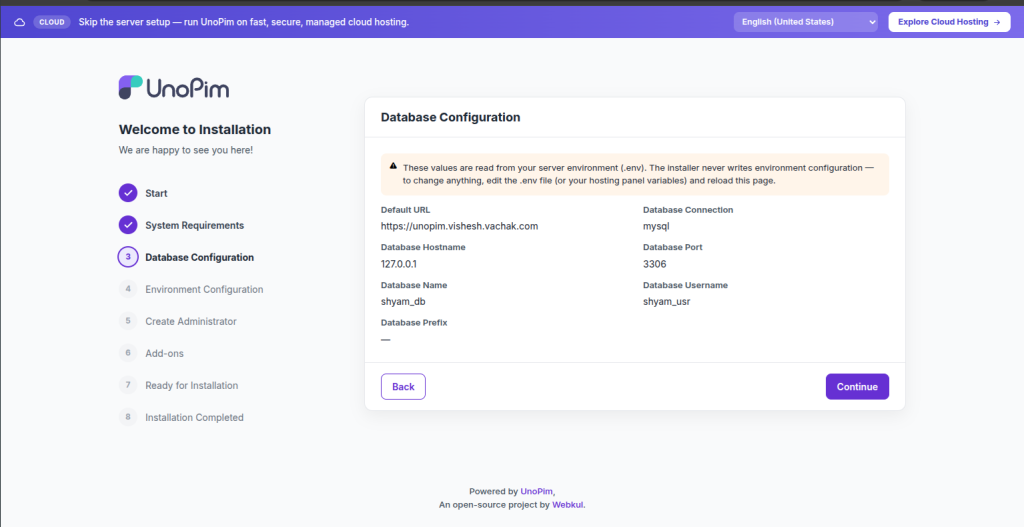
Task: Open the Webkul footer link
Action: pyautogui.click(x=568, y=505)
